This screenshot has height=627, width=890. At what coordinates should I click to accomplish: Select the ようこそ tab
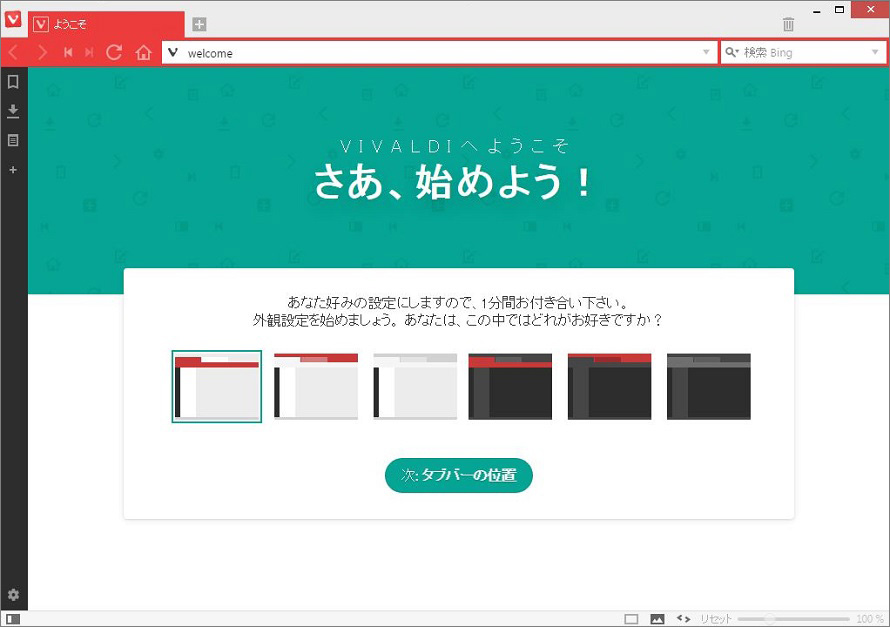coord(106,24)
